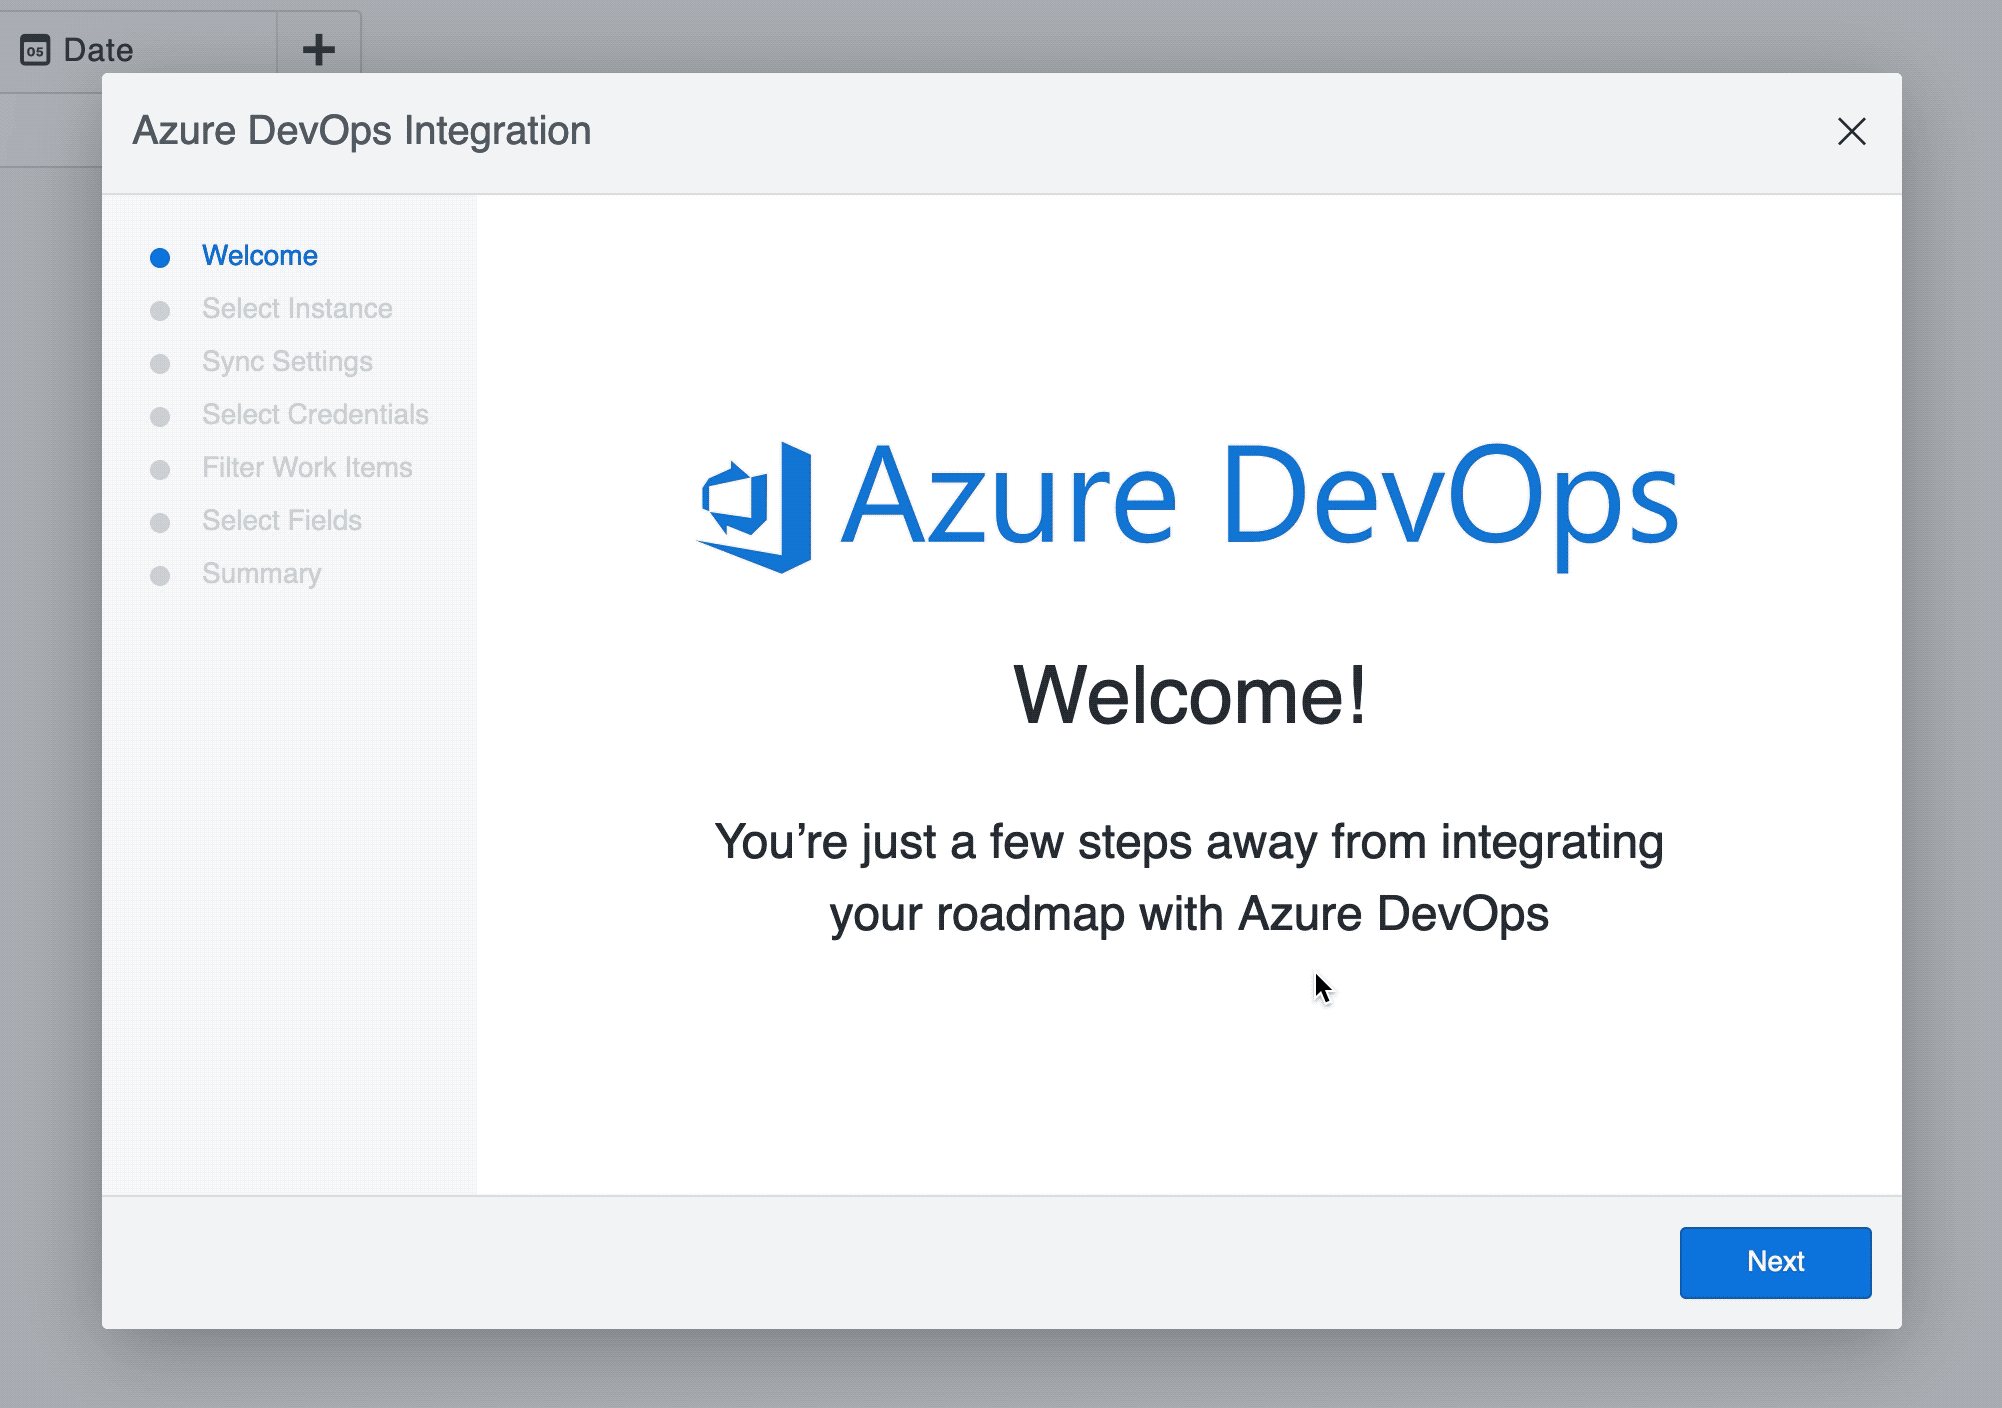Click the plus icon next to Date tab
This screenshot has height=1408, width=2002.
click(318, 49)
